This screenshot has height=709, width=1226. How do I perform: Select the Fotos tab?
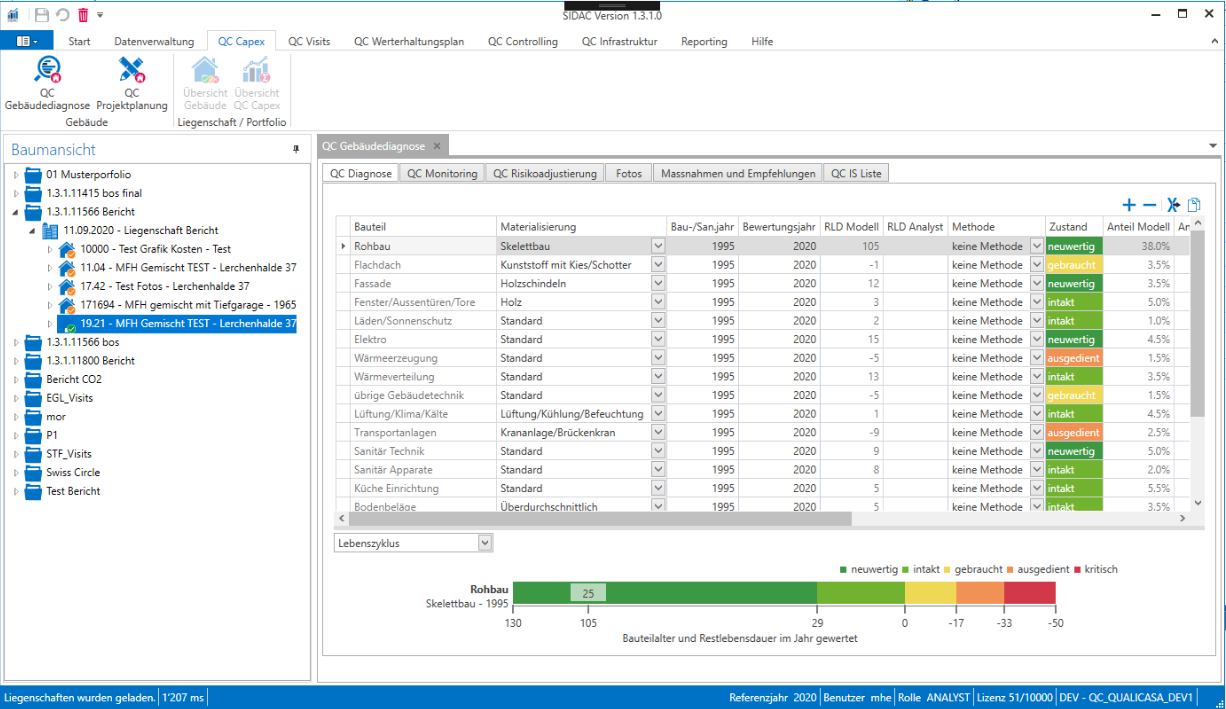tap(628, 172)
